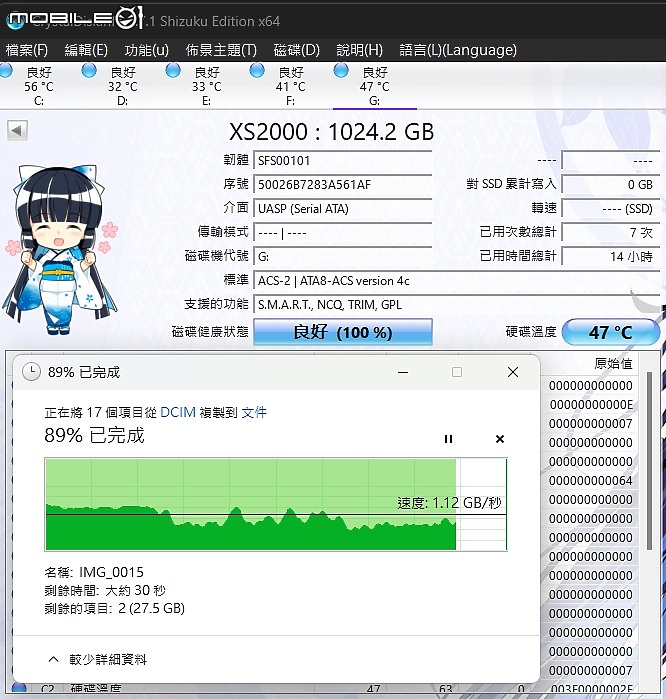Screen dimensions: 666x699
Task: Click the total host writes value 0 GB
Action: 611,185
